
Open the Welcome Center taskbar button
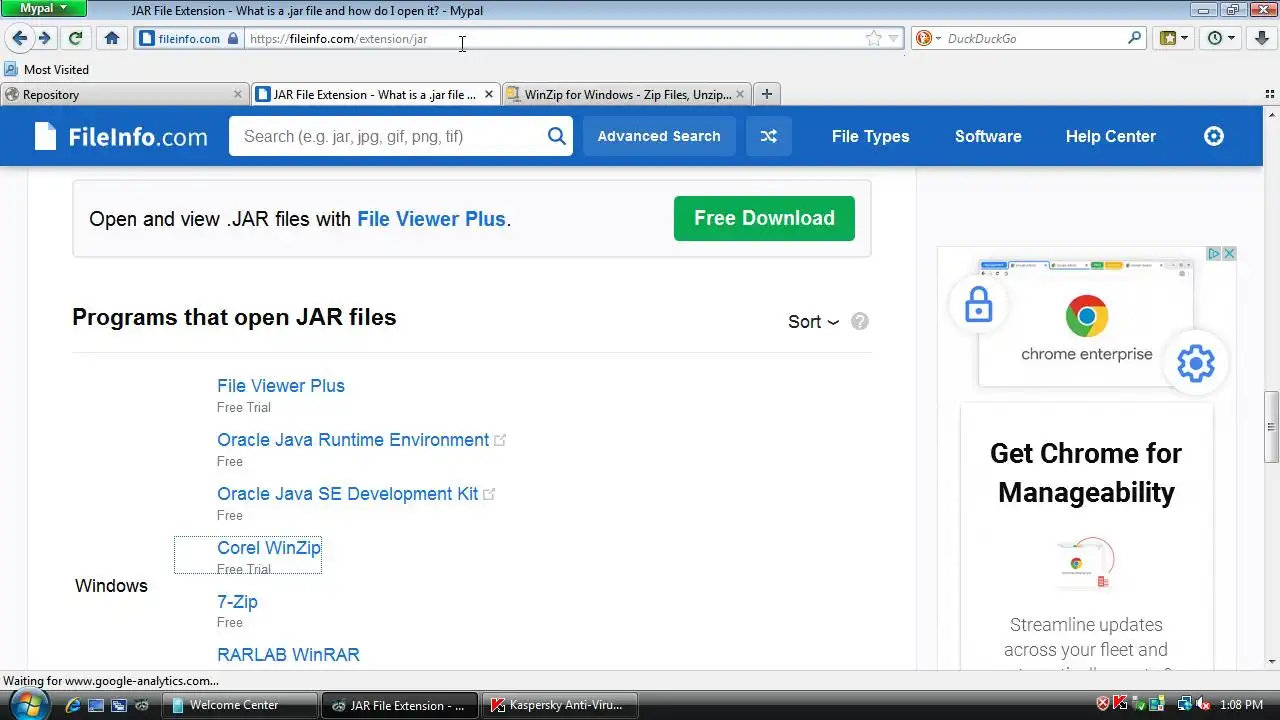tap(240, 705)
